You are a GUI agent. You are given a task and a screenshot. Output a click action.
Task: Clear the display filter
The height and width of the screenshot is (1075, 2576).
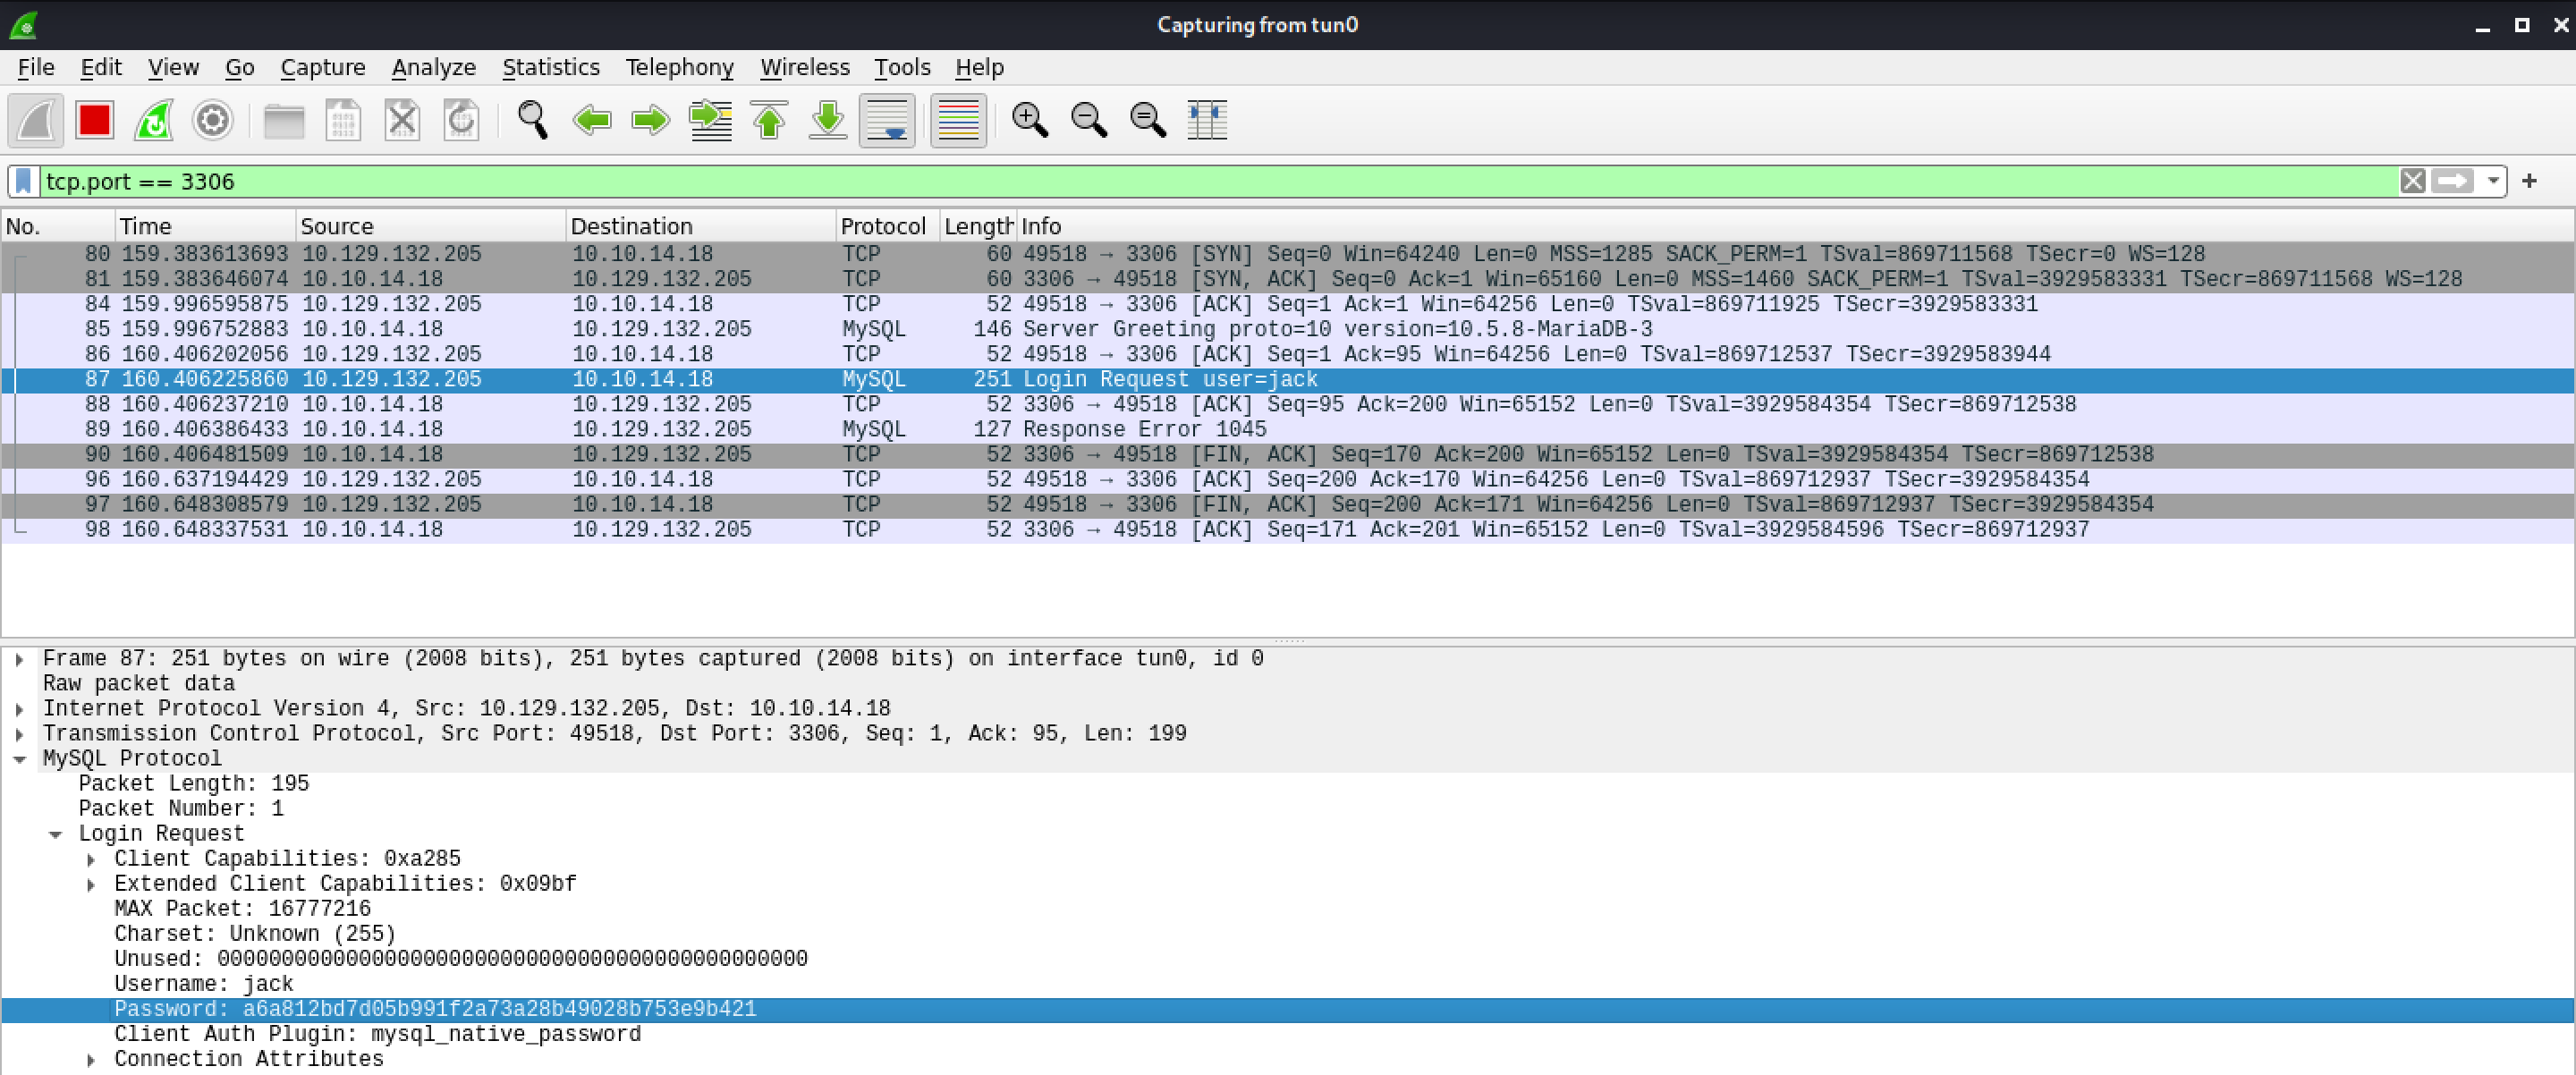(2412, 181)
